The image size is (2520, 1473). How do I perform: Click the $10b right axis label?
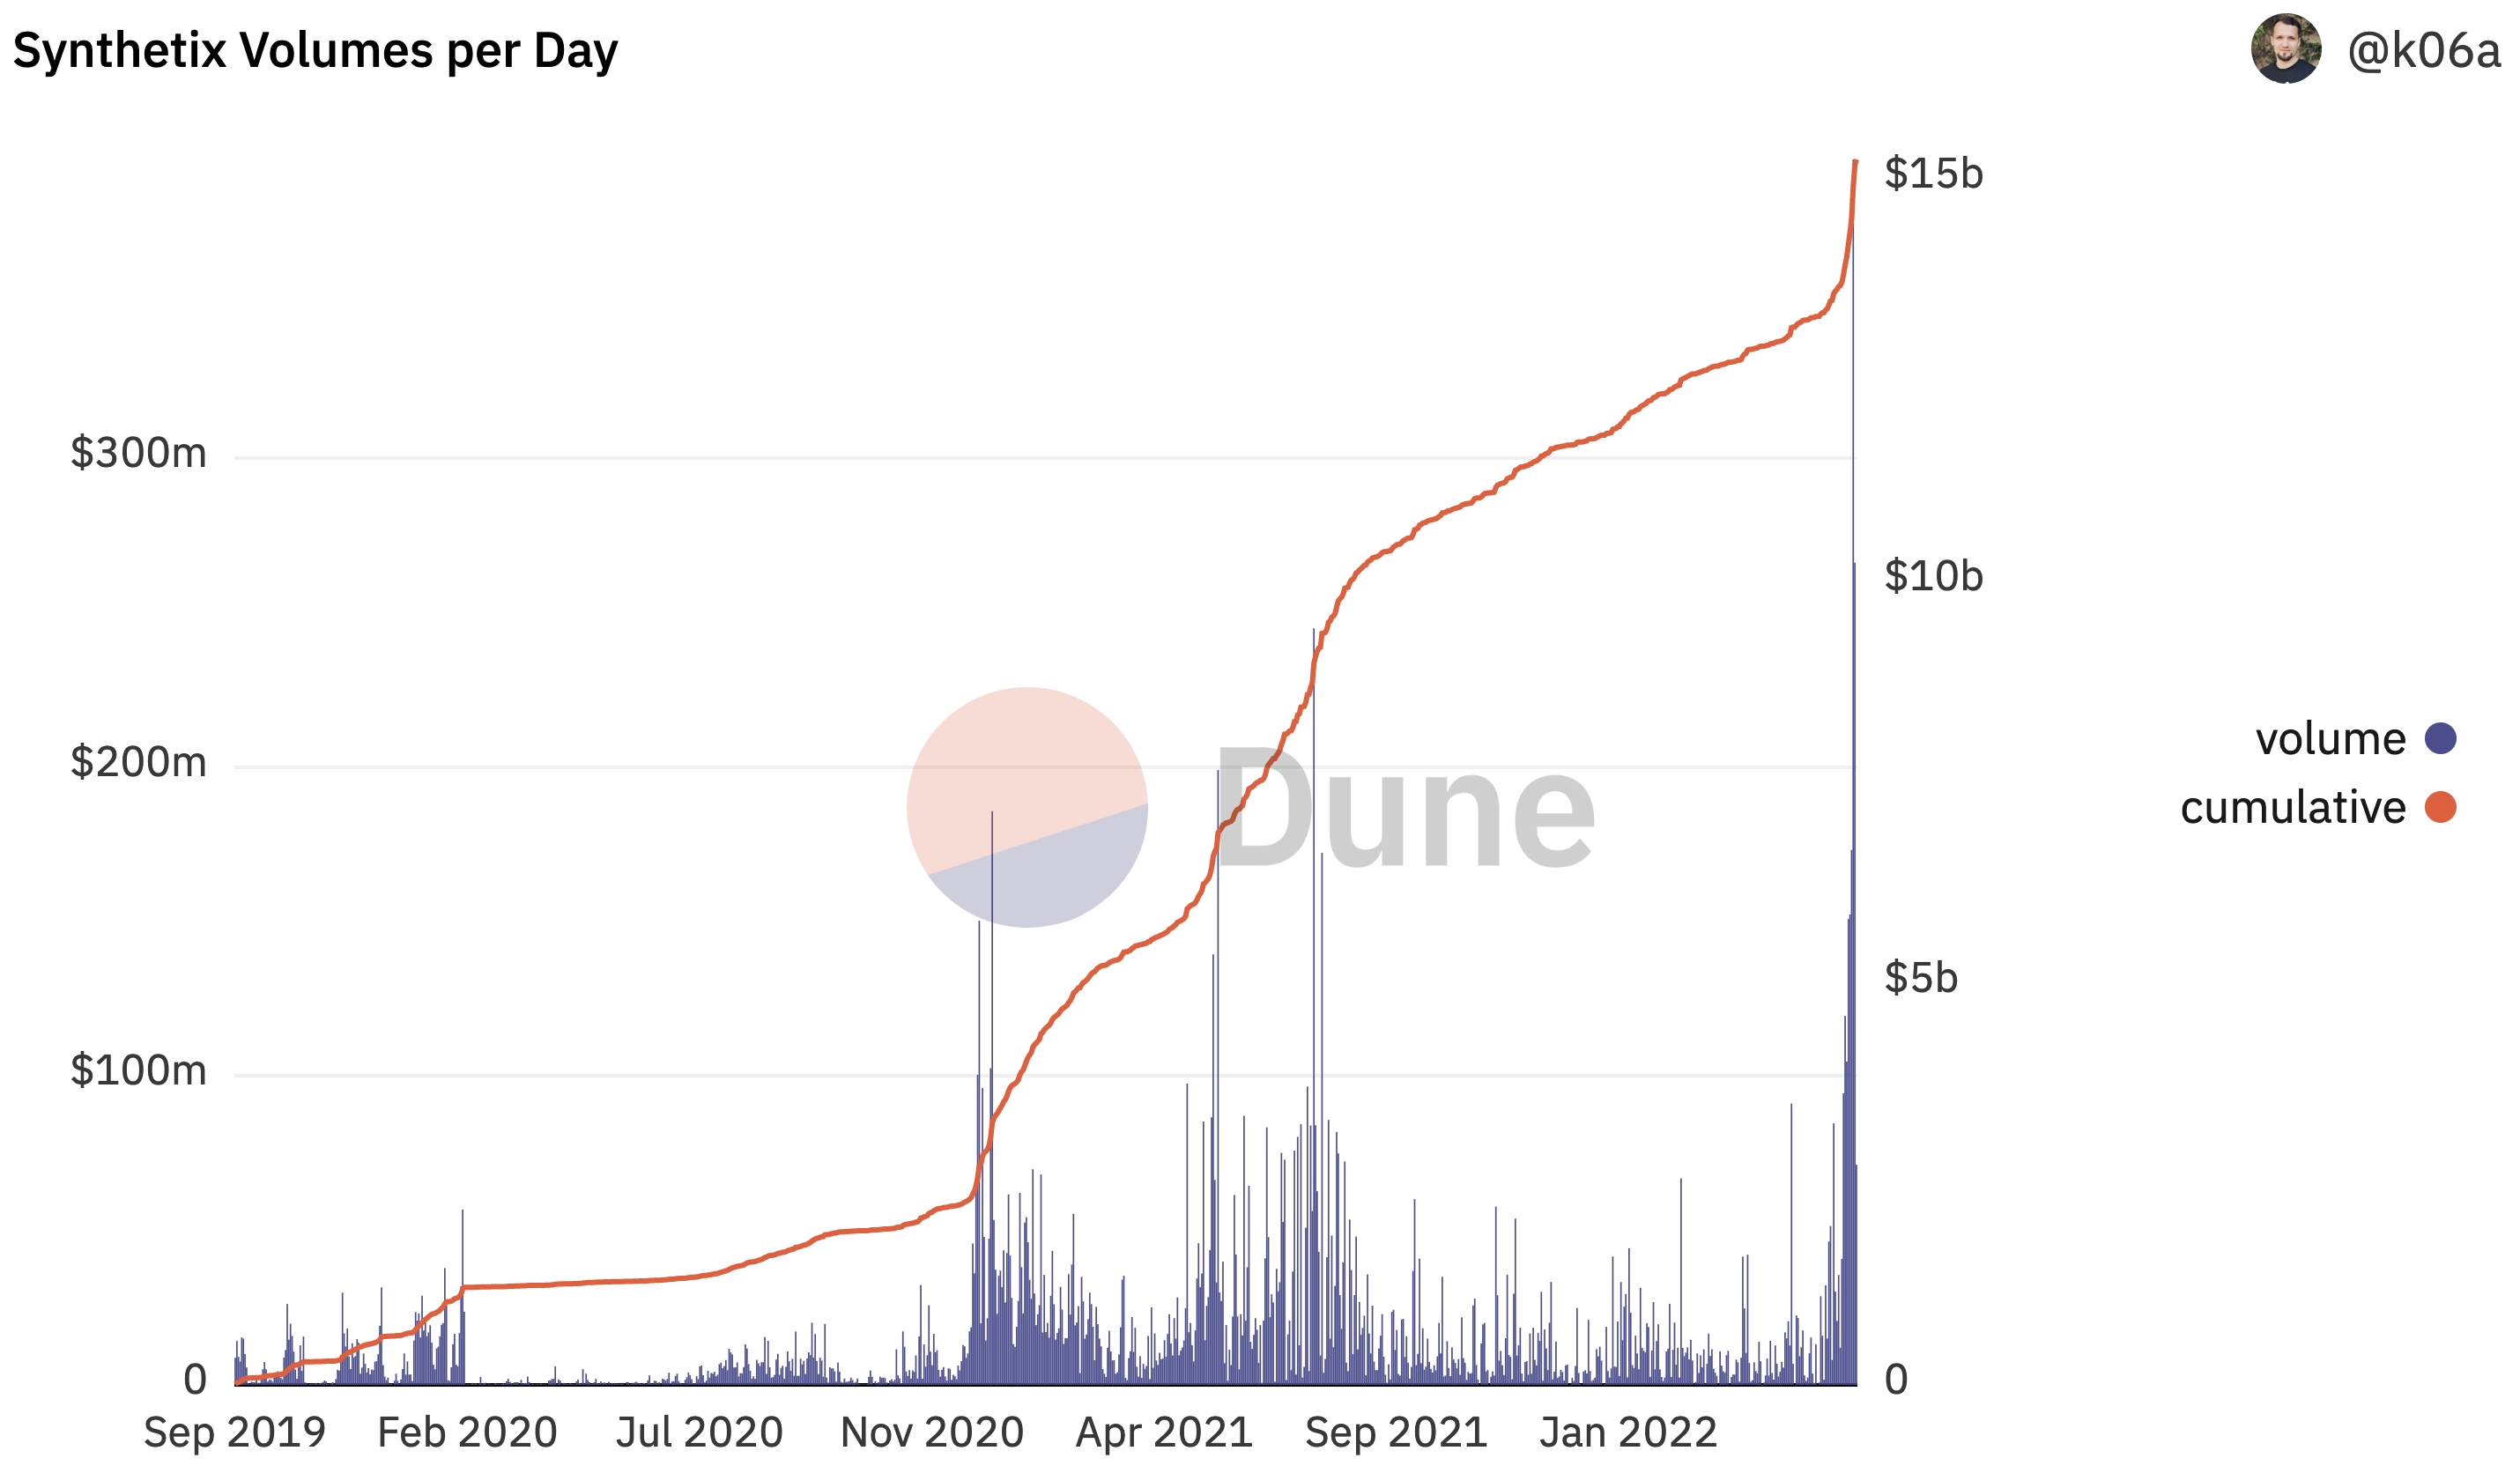coord(1933,576)
